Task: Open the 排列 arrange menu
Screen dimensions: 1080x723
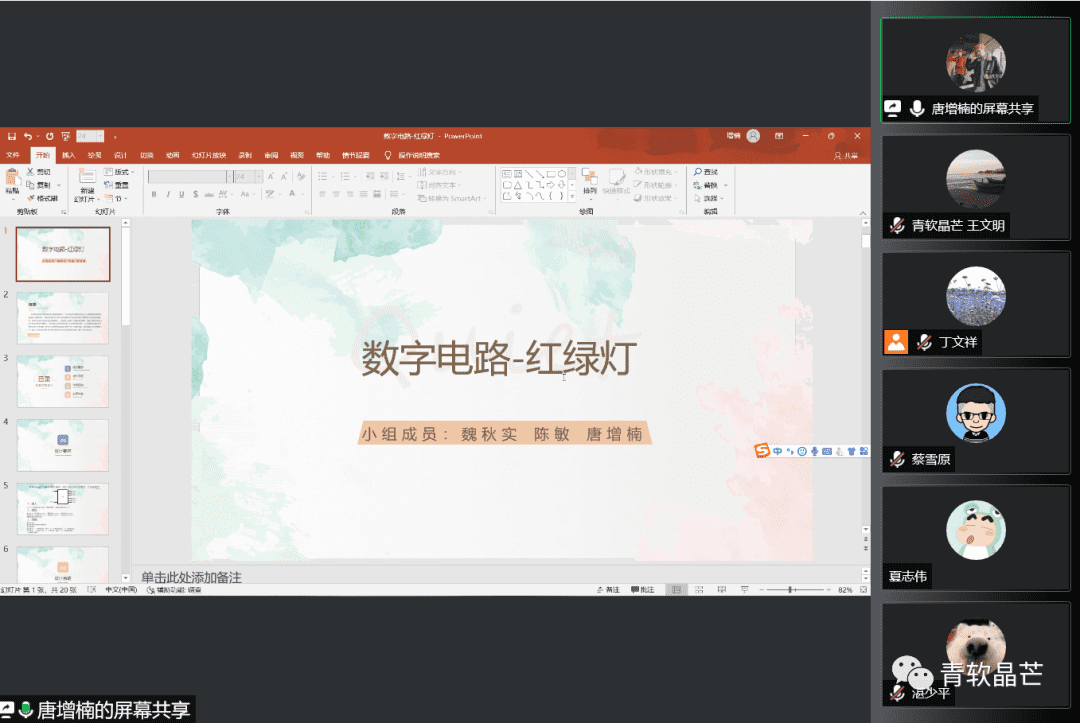Action: coord(590,183)
